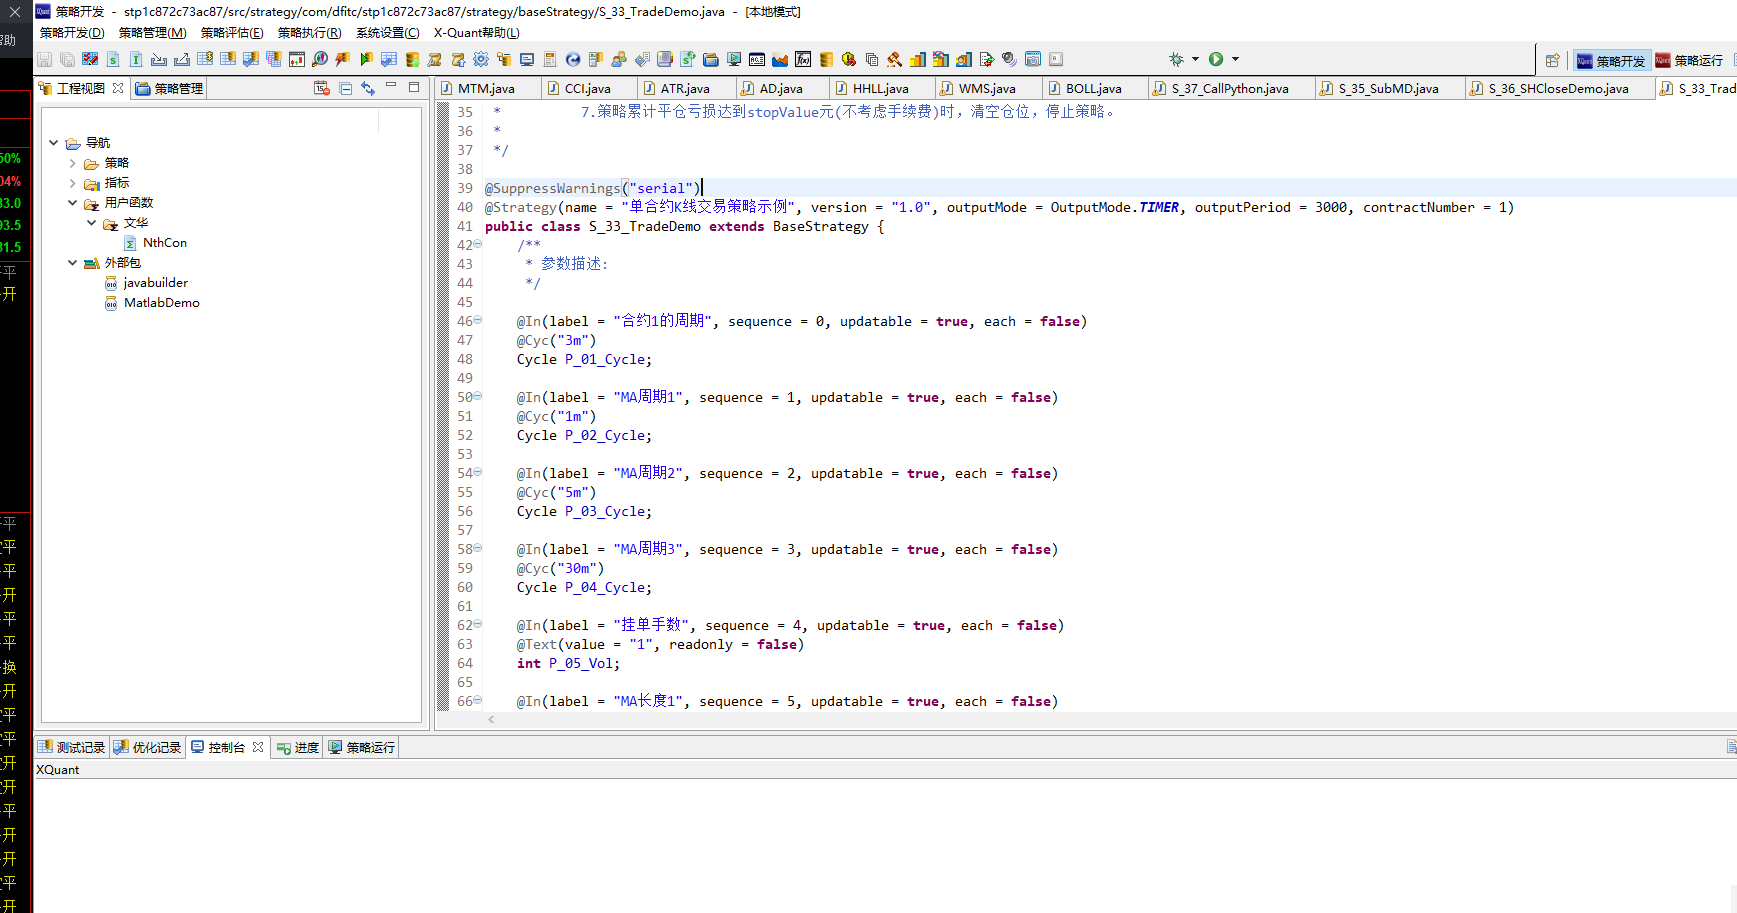Click the green Run button in toolbar
Viewport: 1737px width, 913px height.
[1216, 59]
